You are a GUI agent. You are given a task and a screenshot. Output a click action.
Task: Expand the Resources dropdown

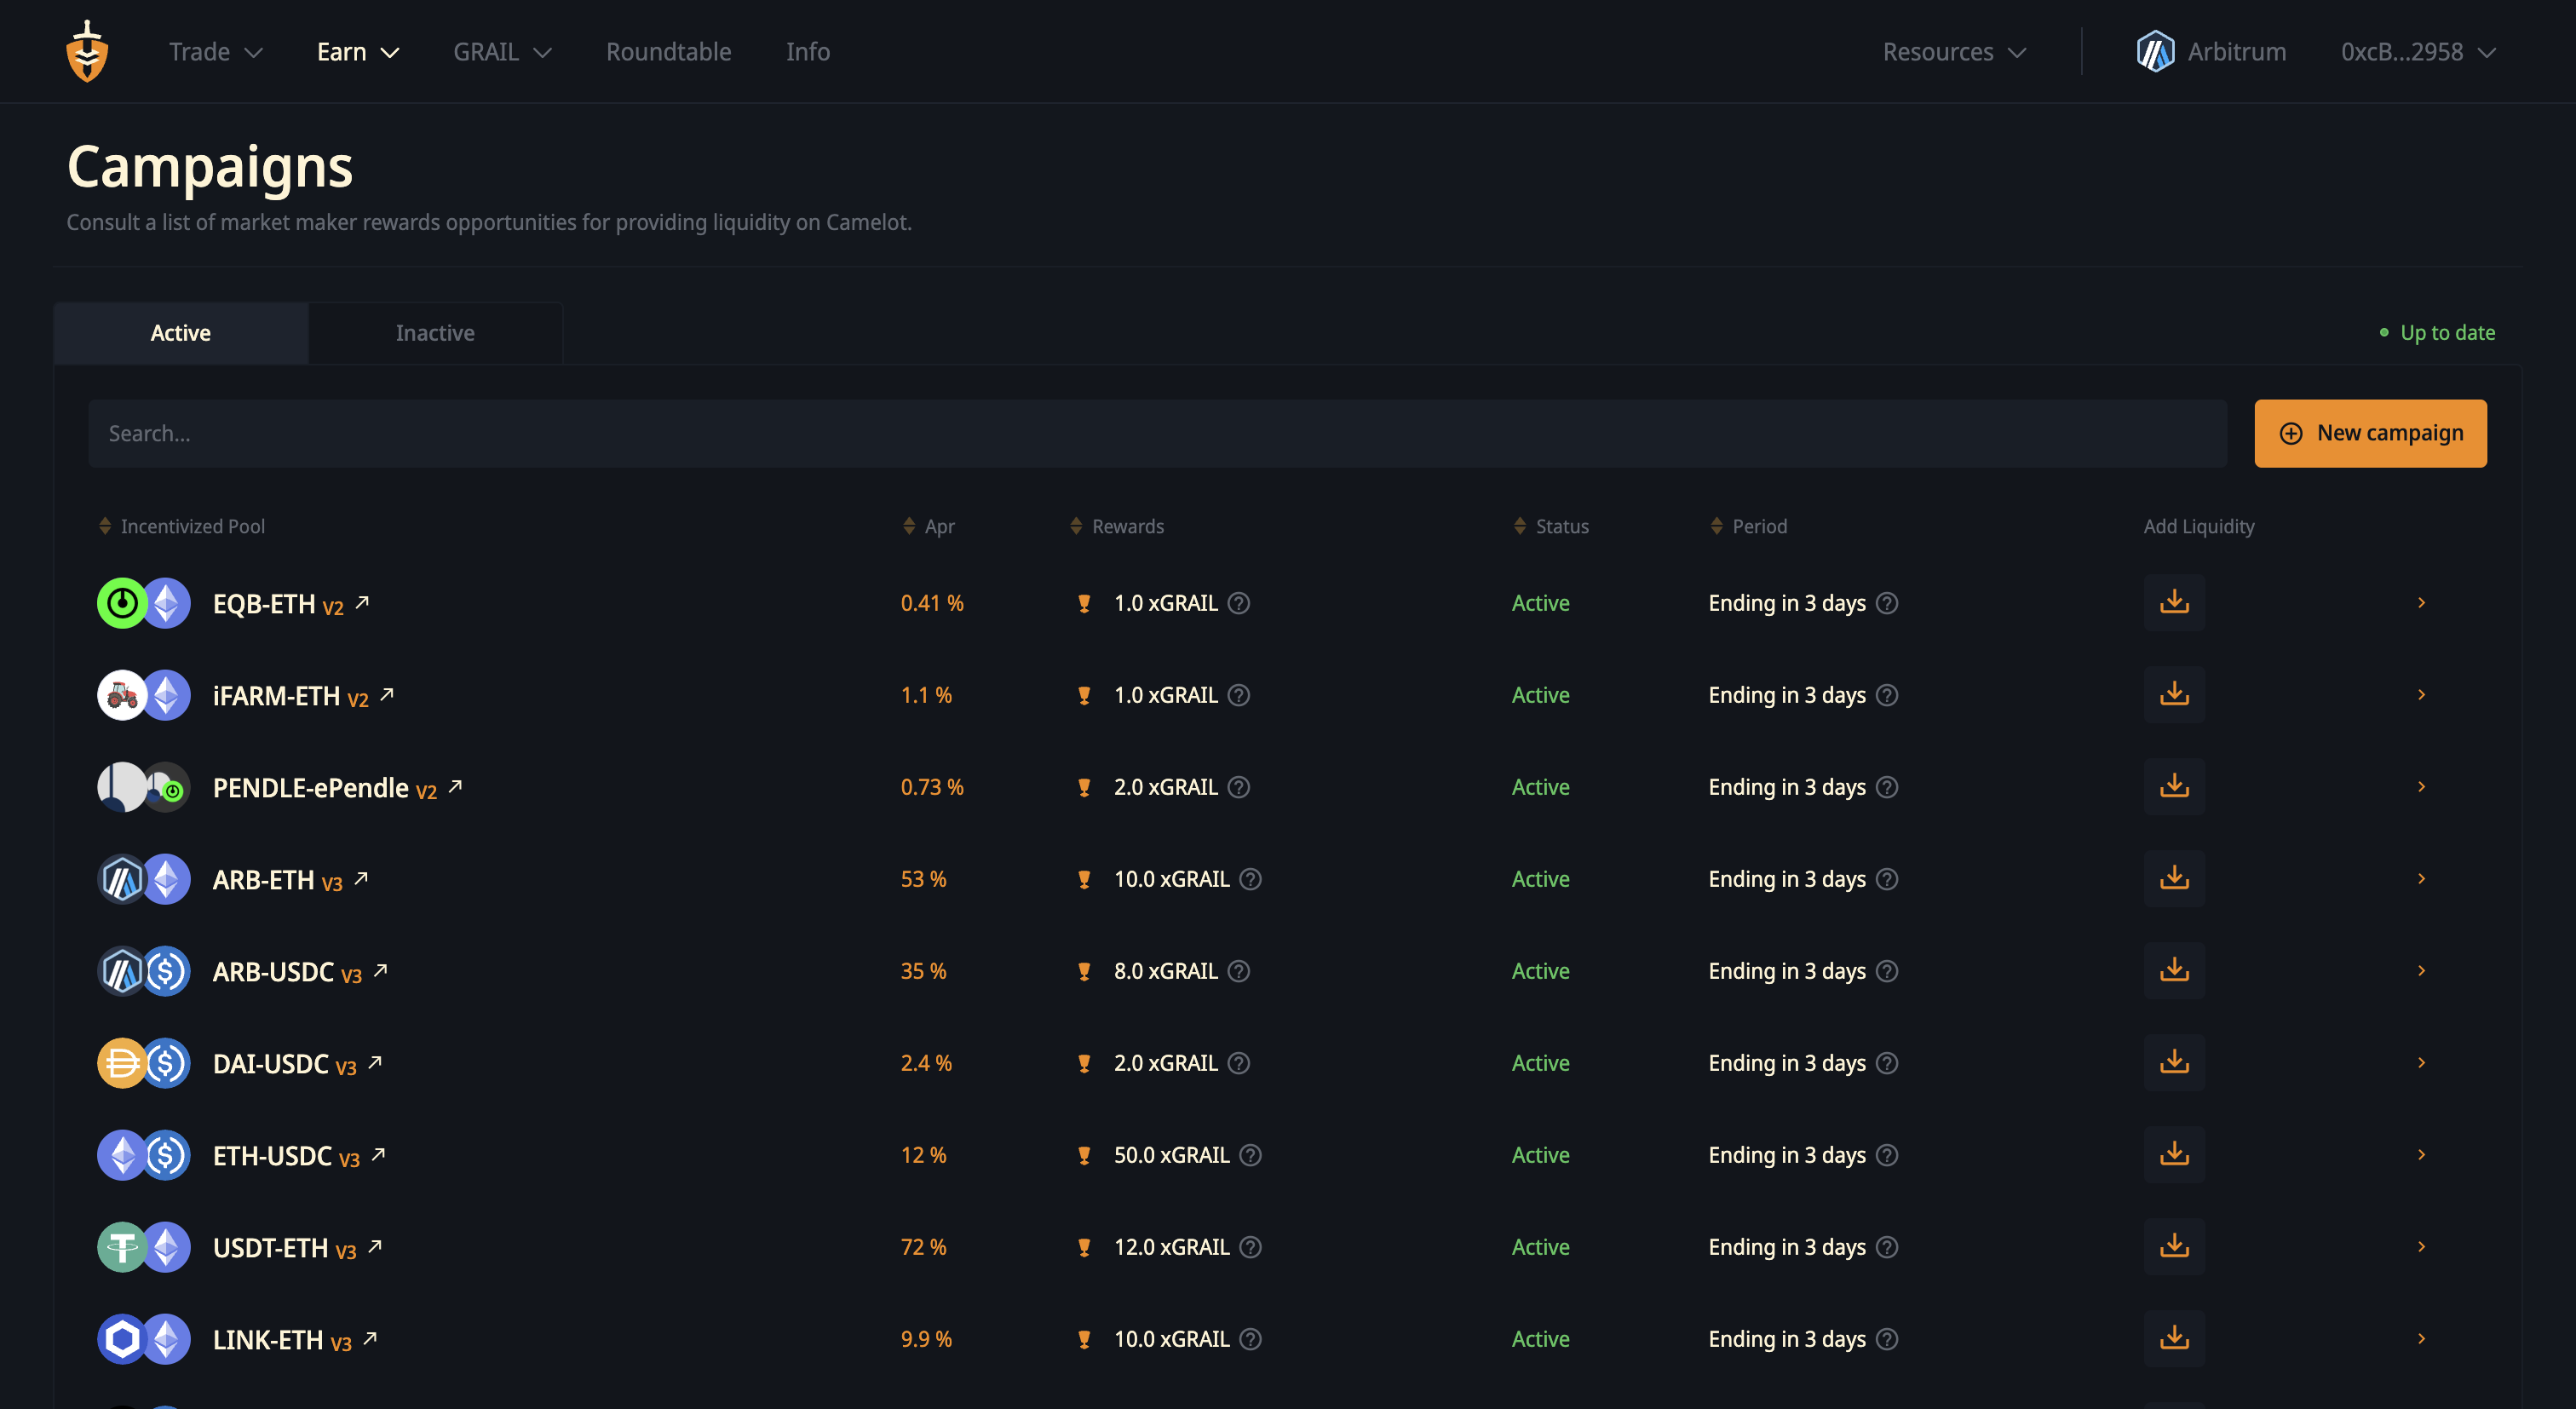click(x=1953, y=52)
